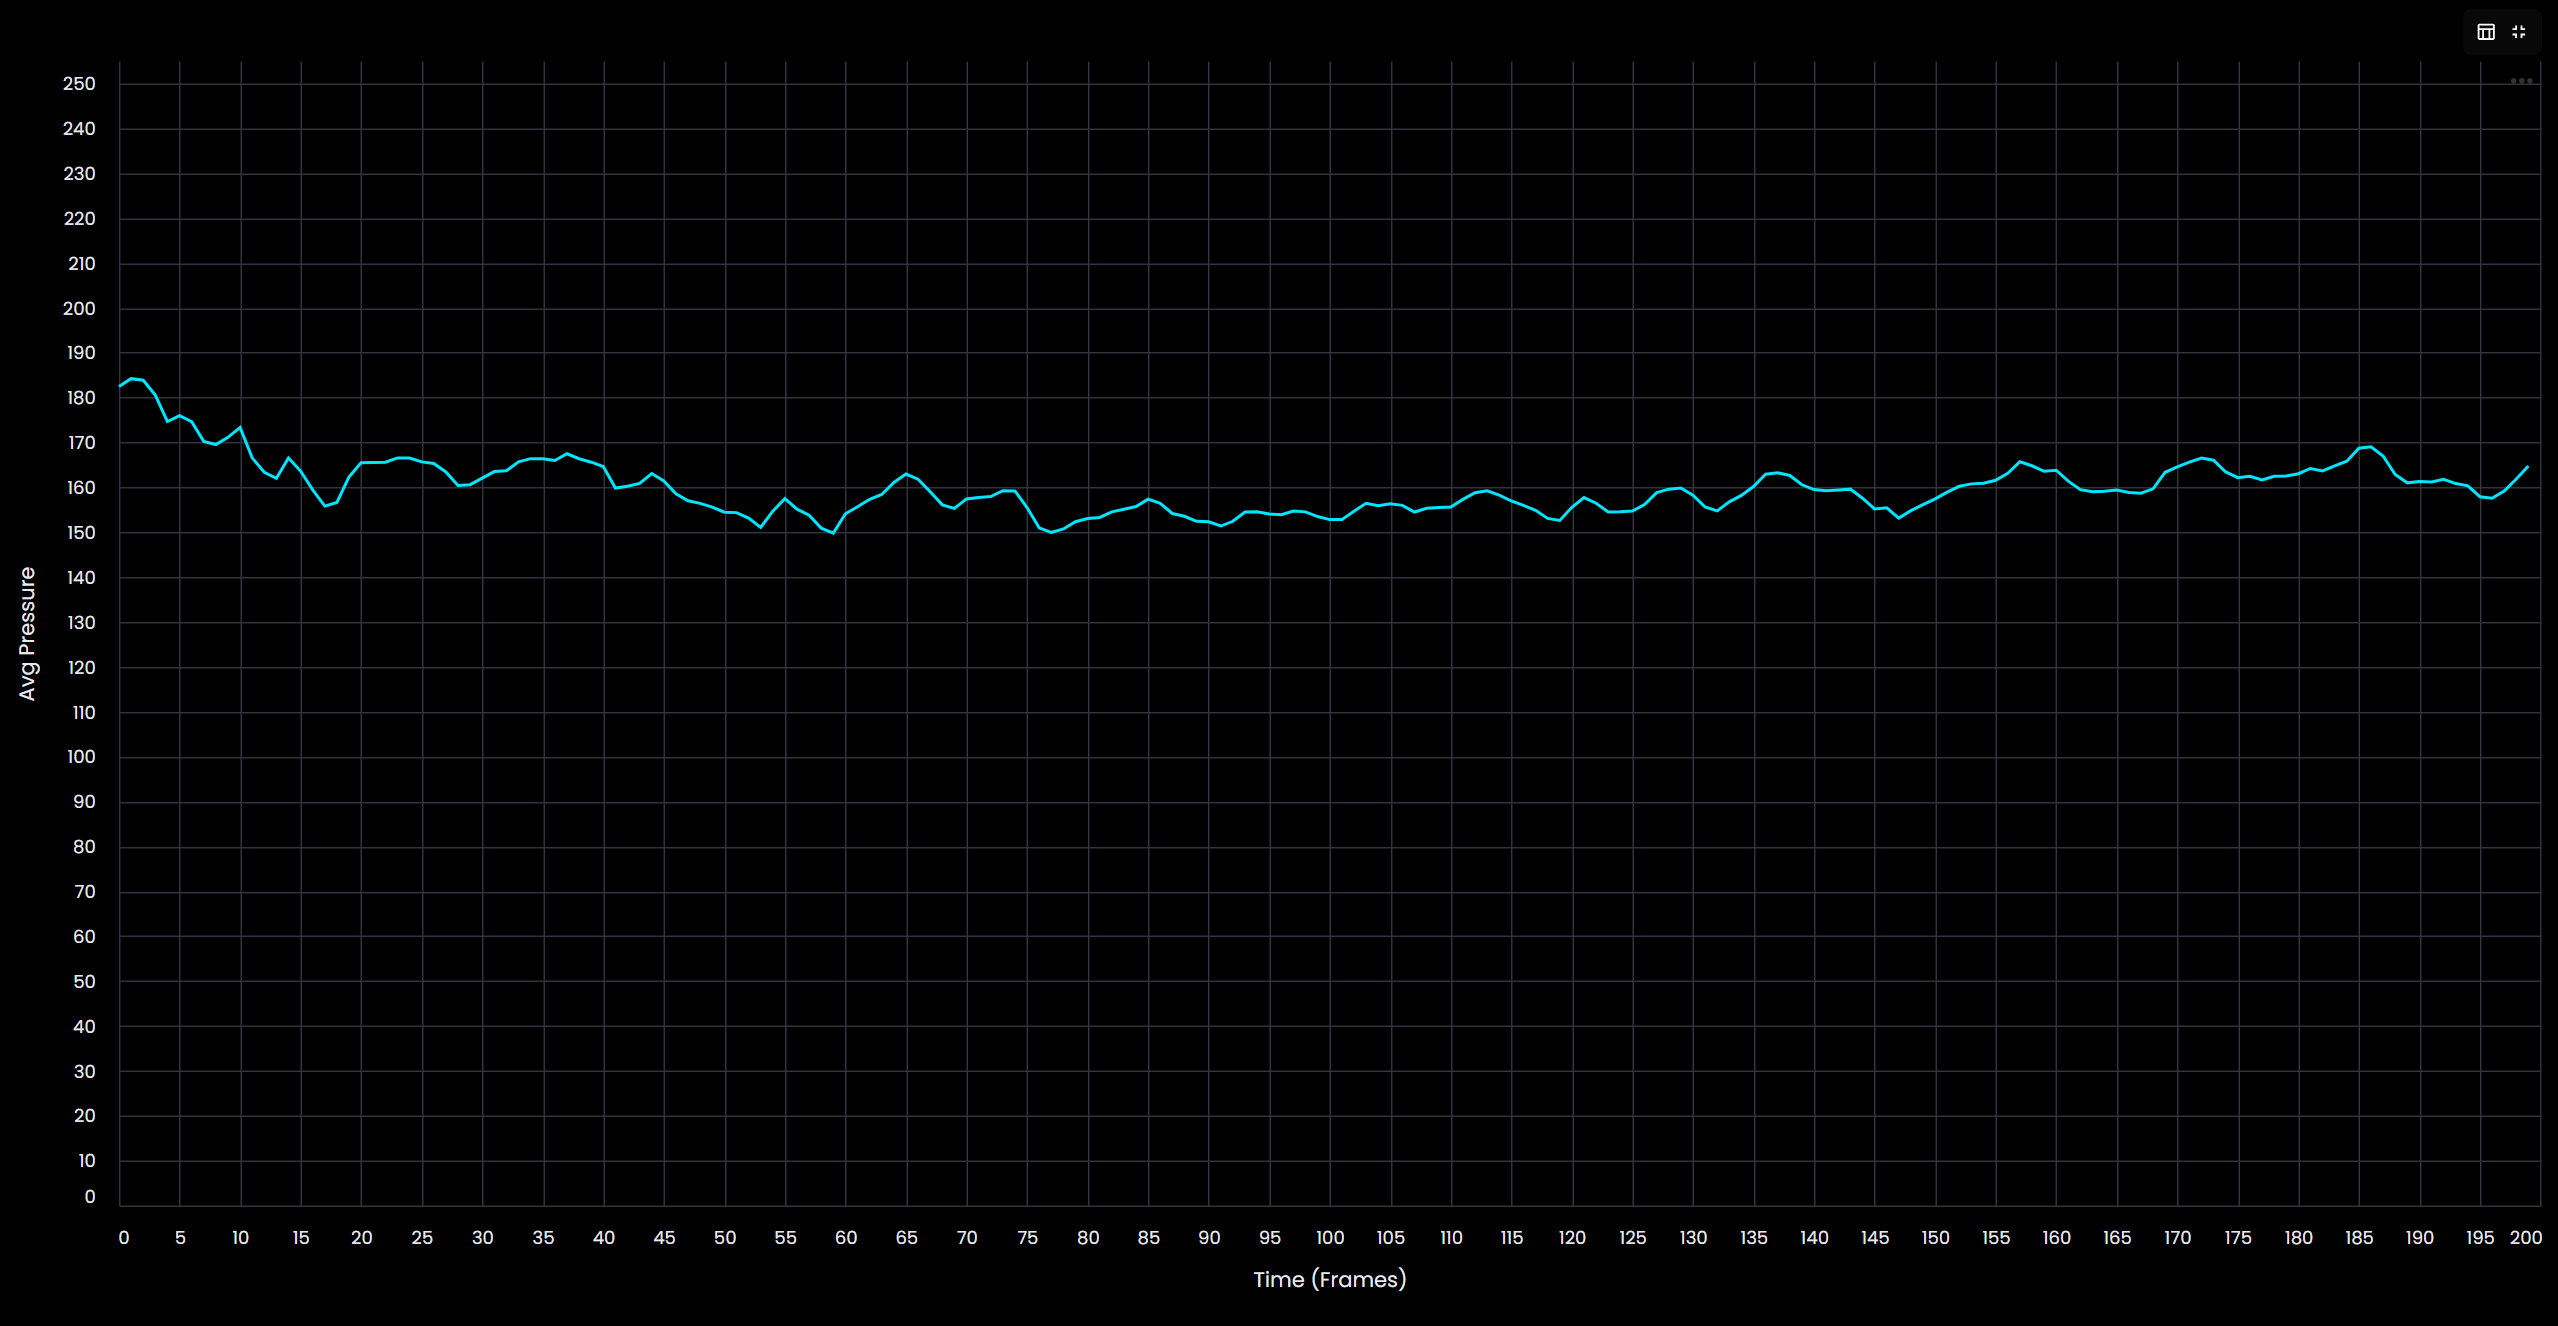Image resolution: width=2558 pixels, height=1326 pixels.
Task: Click the line end point near frame 200
Action: coord(2527,467)
